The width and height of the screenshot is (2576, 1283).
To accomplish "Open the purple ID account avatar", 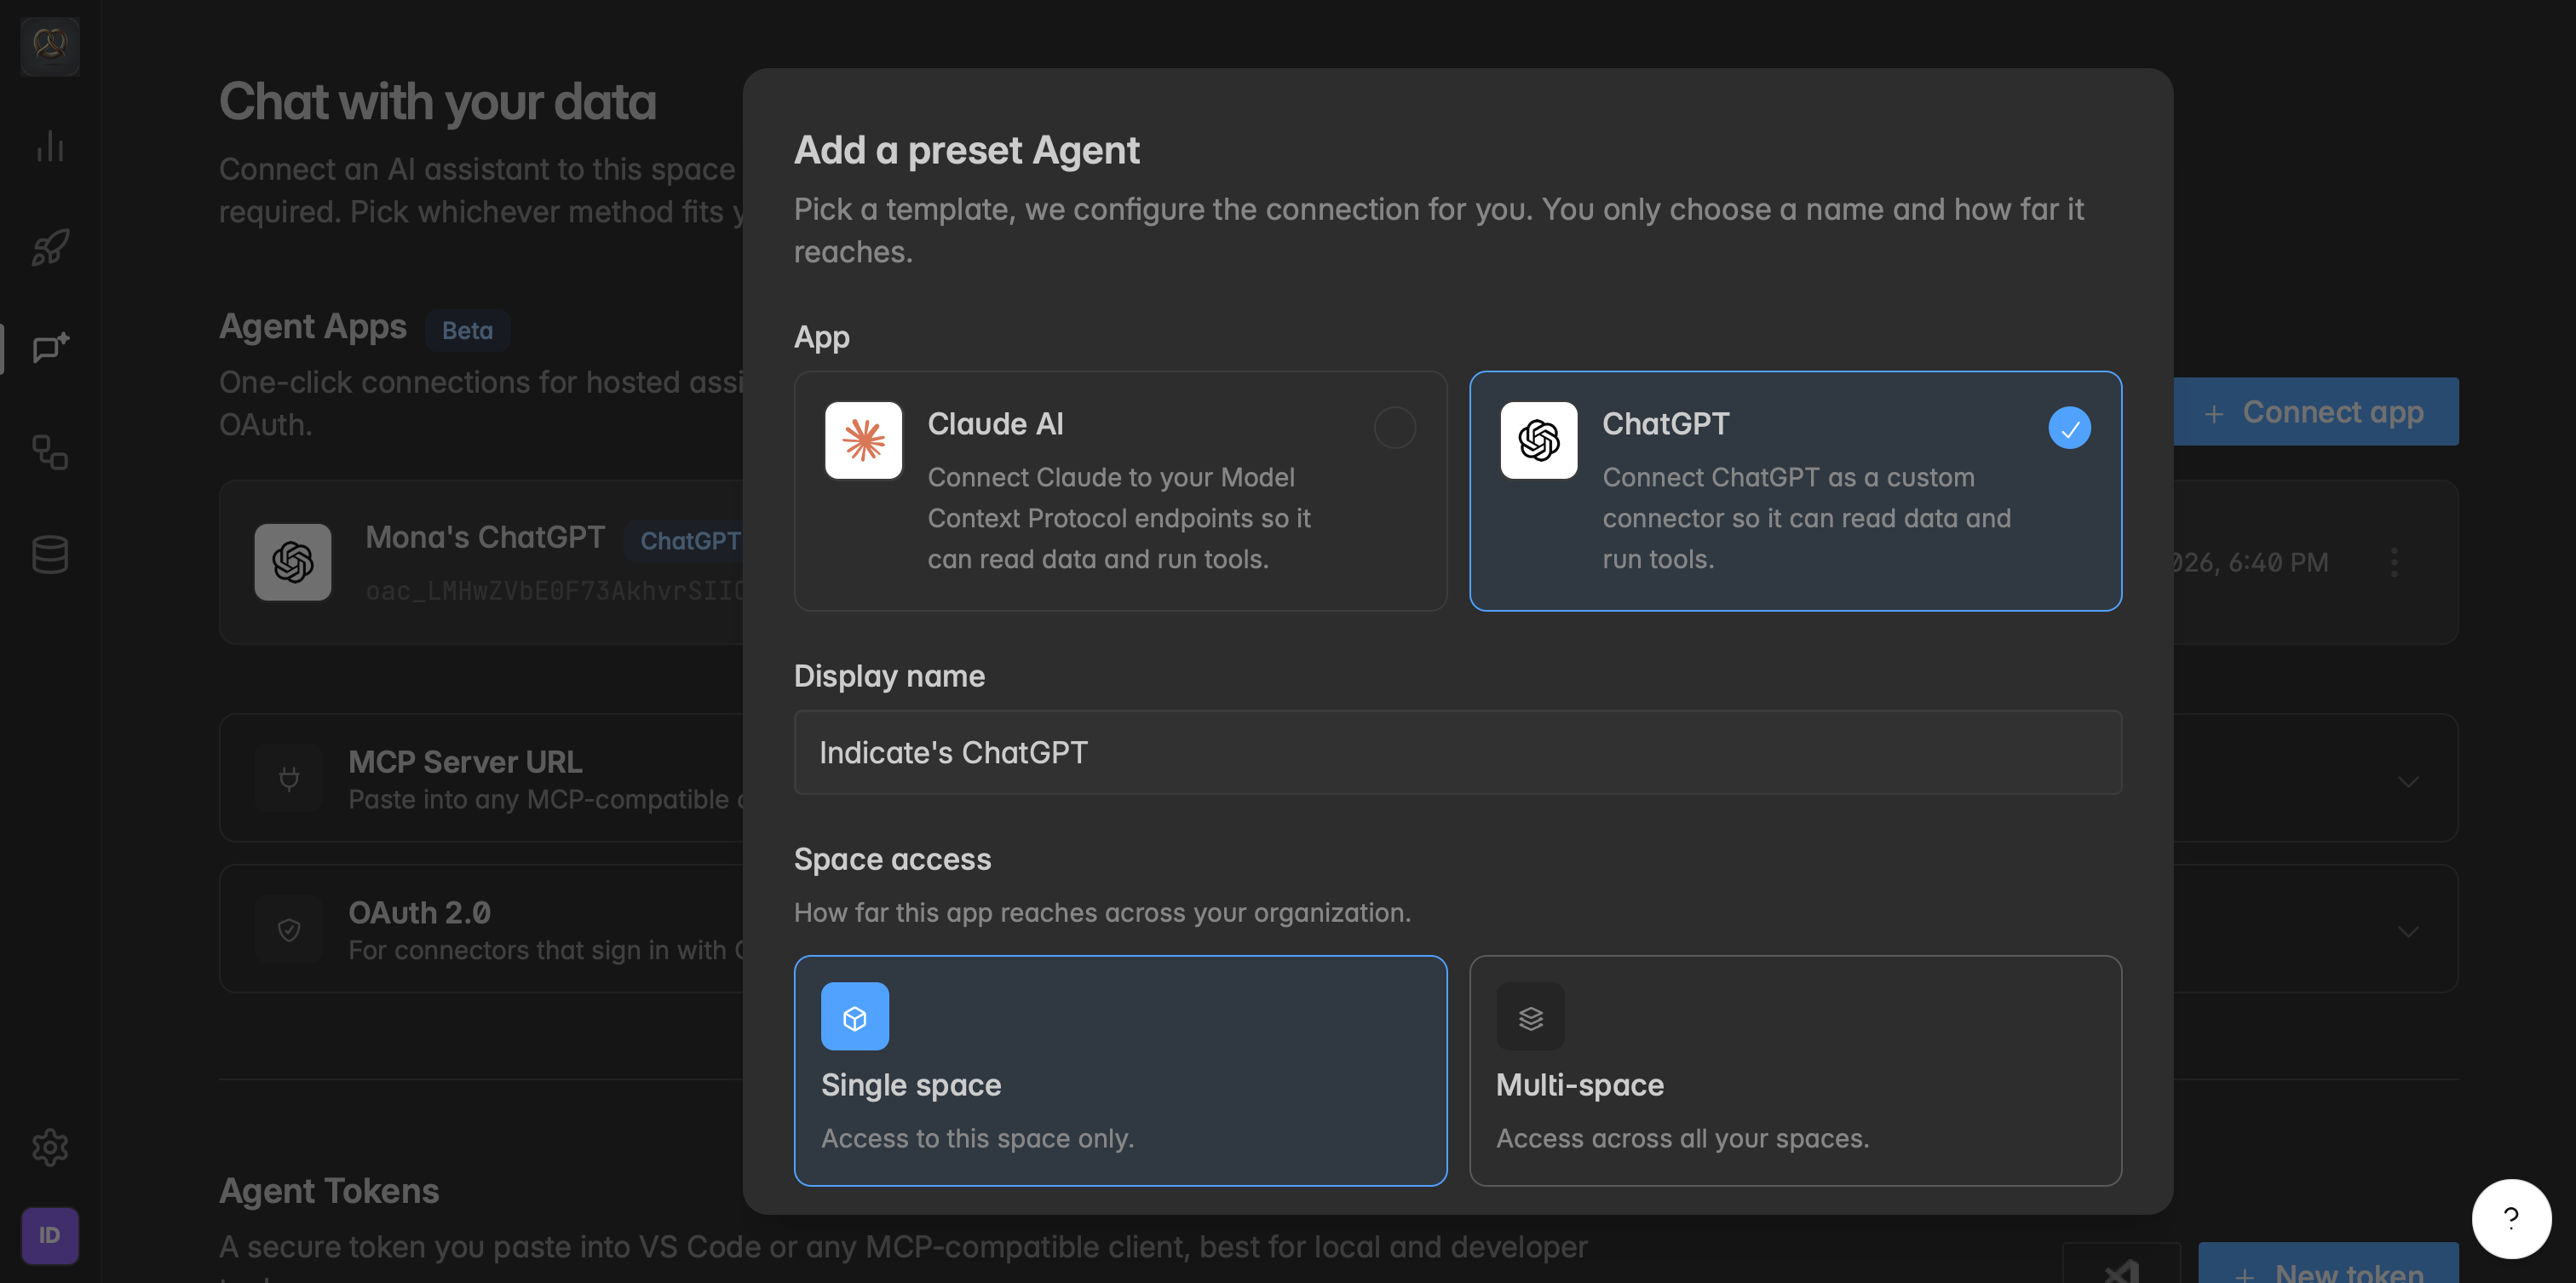I will 50,1235.
